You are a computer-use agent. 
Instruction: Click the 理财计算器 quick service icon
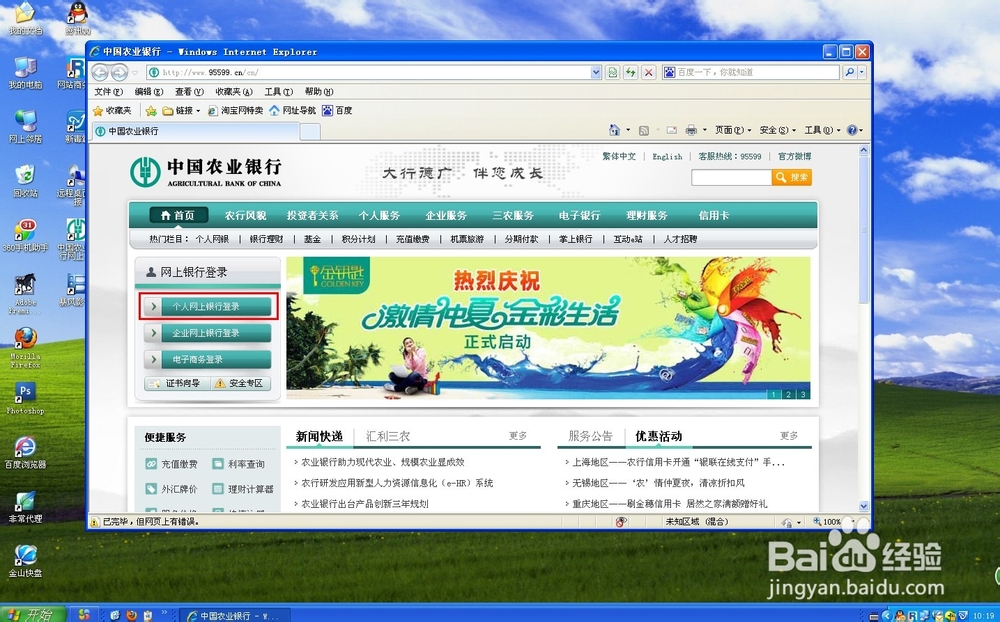tap(218, 489)
